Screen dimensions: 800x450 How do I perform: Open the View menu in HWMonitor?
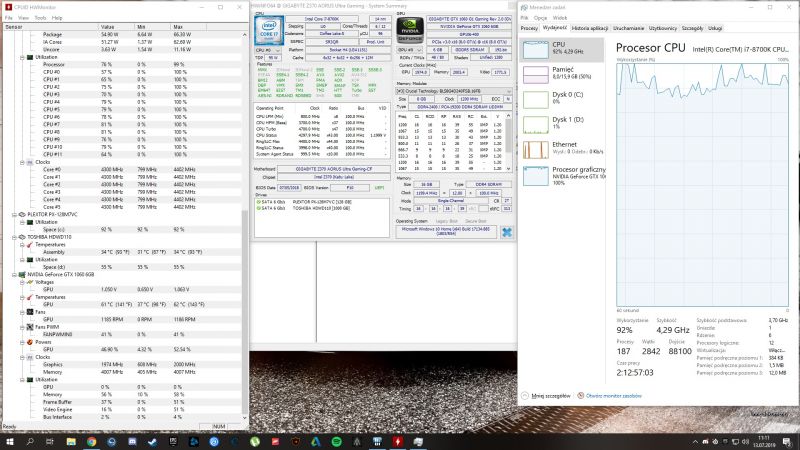[23, 18]
